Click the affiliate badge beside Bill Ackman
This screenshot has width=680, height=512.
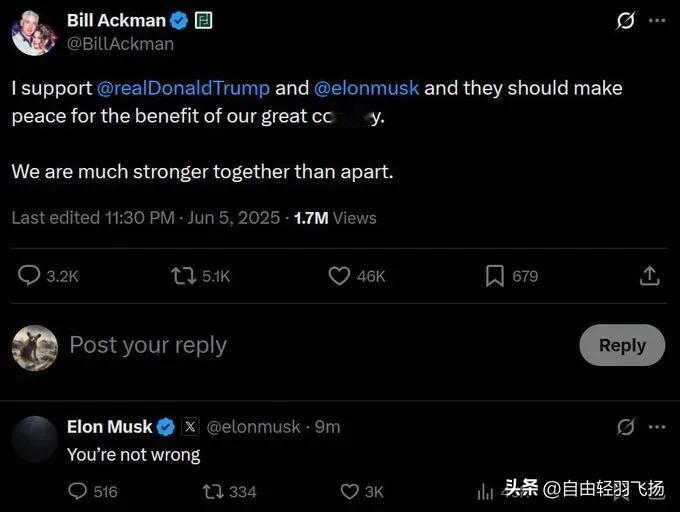204,20
